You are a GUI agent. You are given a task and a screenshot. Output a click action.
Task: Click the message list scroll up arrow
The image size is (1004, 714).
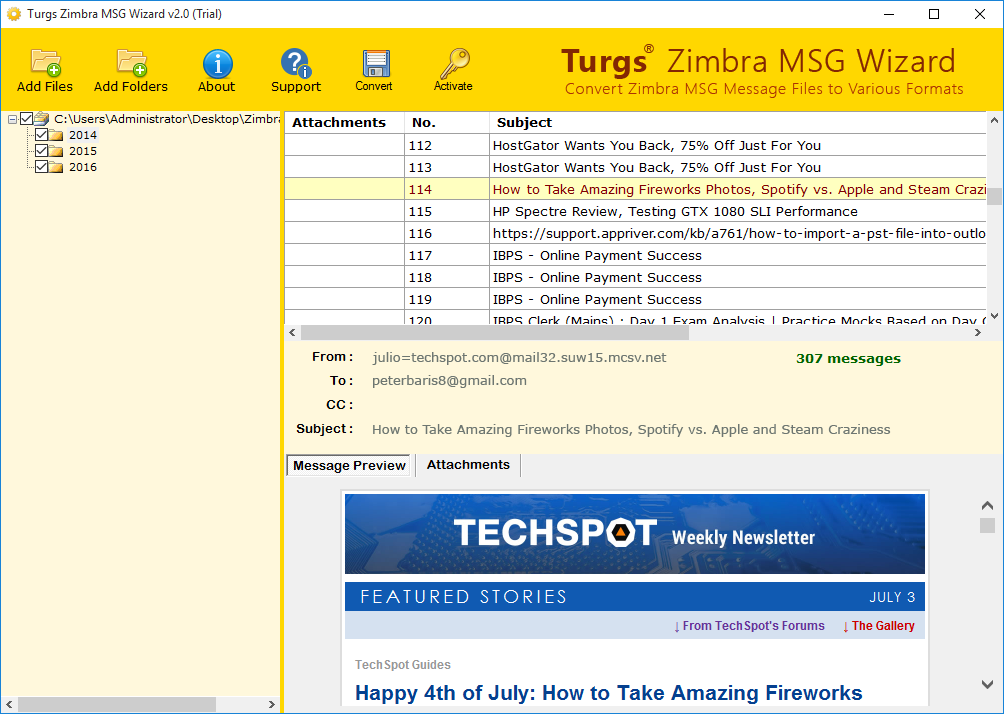coord(994,120)
